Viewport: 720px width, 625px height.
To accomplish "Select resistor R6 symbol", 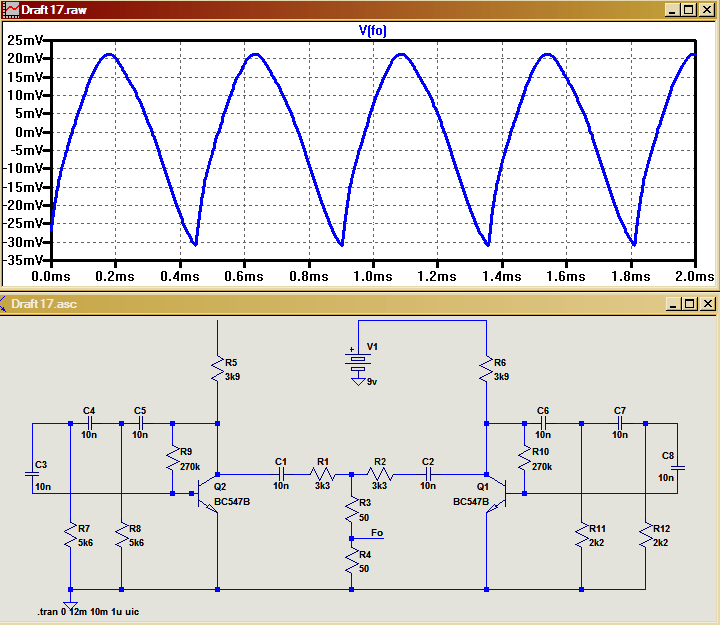I will click(486, 370).
